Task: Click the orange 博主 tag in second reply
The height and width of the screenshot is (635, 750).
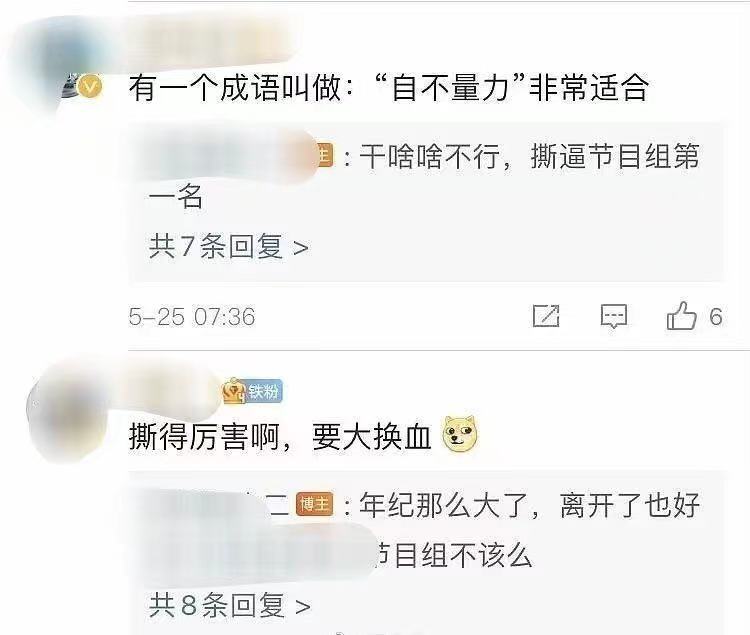Action: [x=314, y=504]
